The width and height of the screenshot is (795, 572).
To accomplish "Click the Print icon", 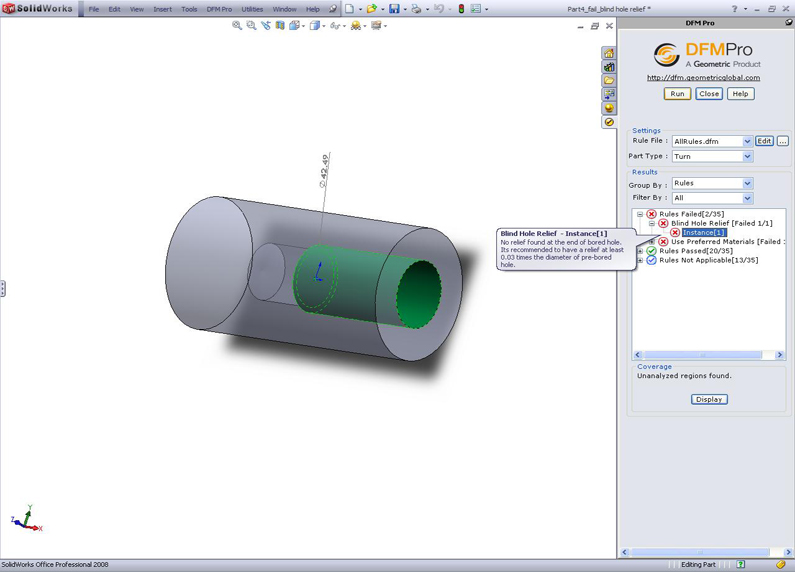I will coord(416,9).
